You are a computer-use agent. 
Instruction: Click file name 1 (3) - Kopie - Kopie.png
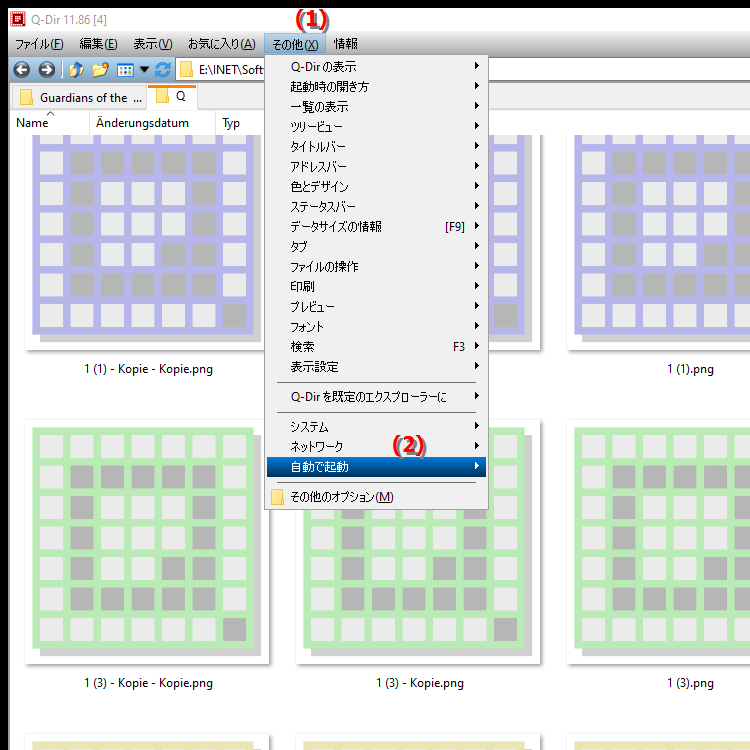click(x=148, y=683)
